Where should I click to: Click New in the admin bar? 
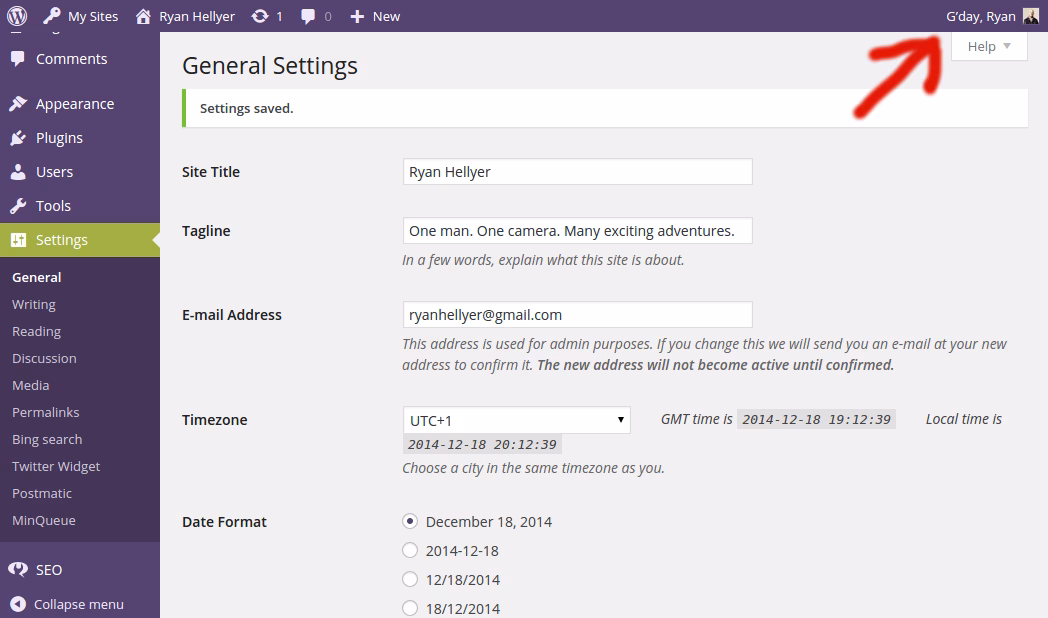pos(376,16)
